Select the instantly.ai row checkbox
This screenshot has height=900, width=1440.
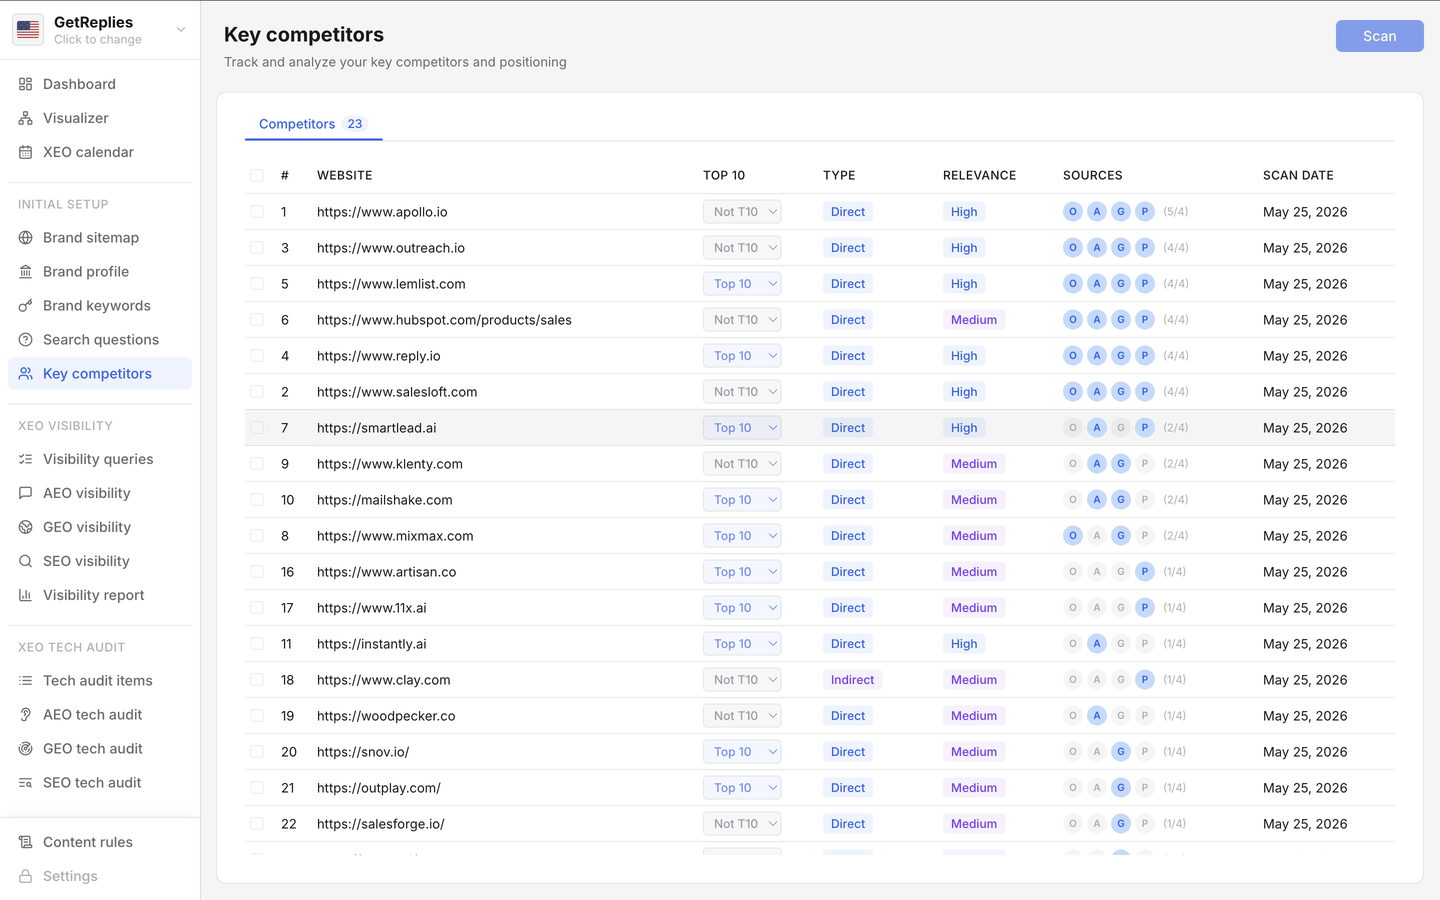[x=257, y=644]
